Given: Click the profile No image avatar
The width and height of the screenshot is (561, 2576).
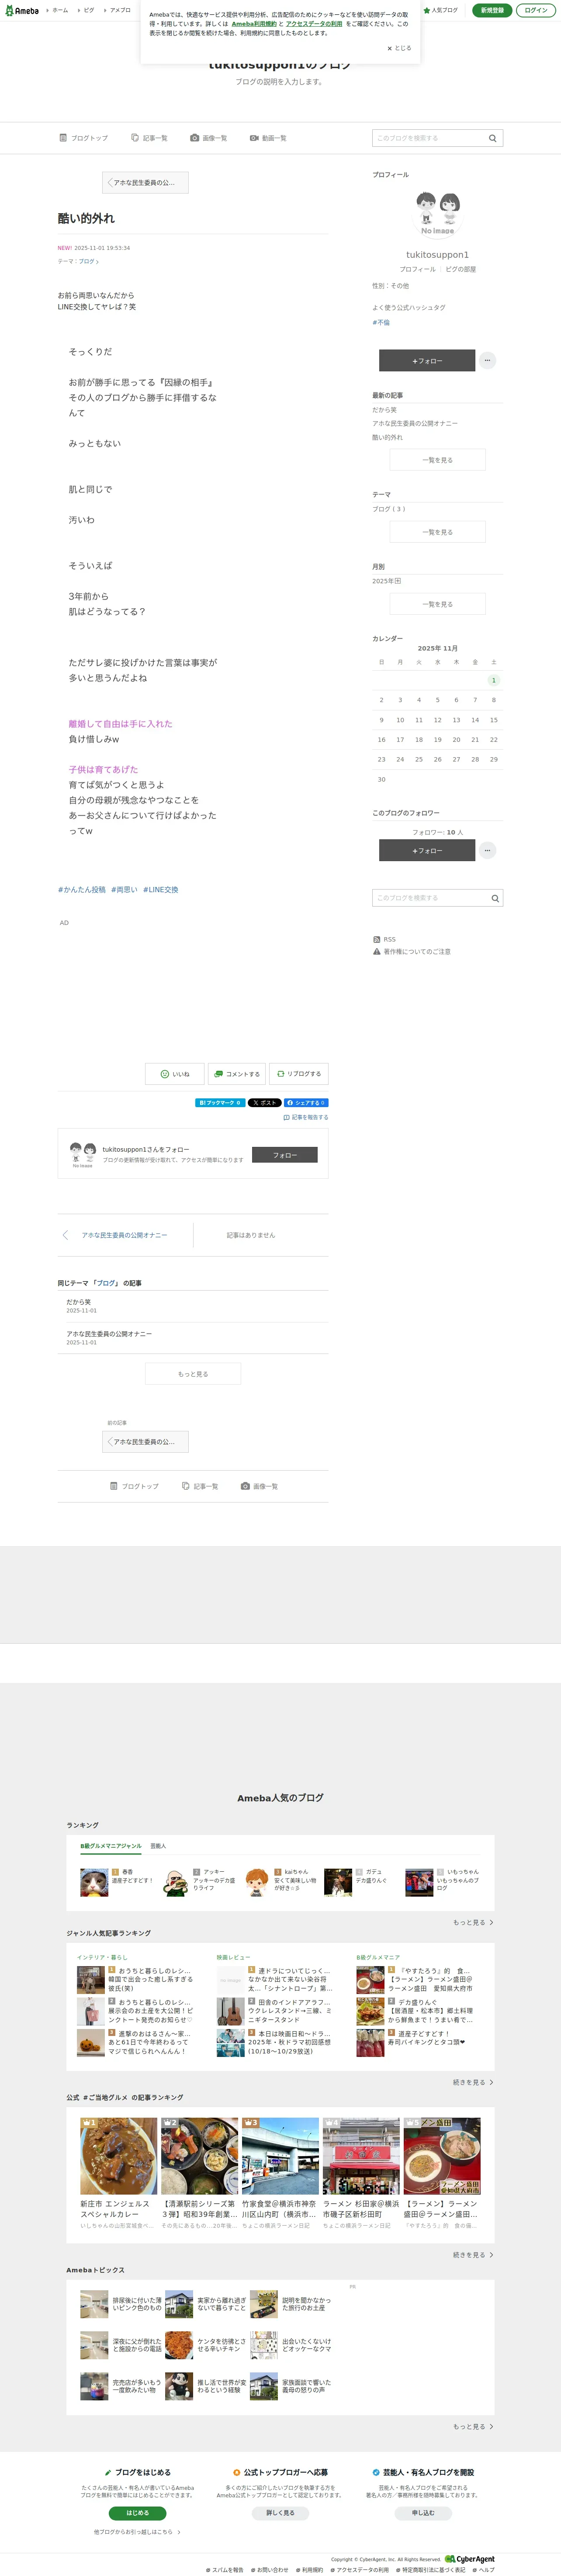Looking at the screenshot, I should tap(437, 213).
